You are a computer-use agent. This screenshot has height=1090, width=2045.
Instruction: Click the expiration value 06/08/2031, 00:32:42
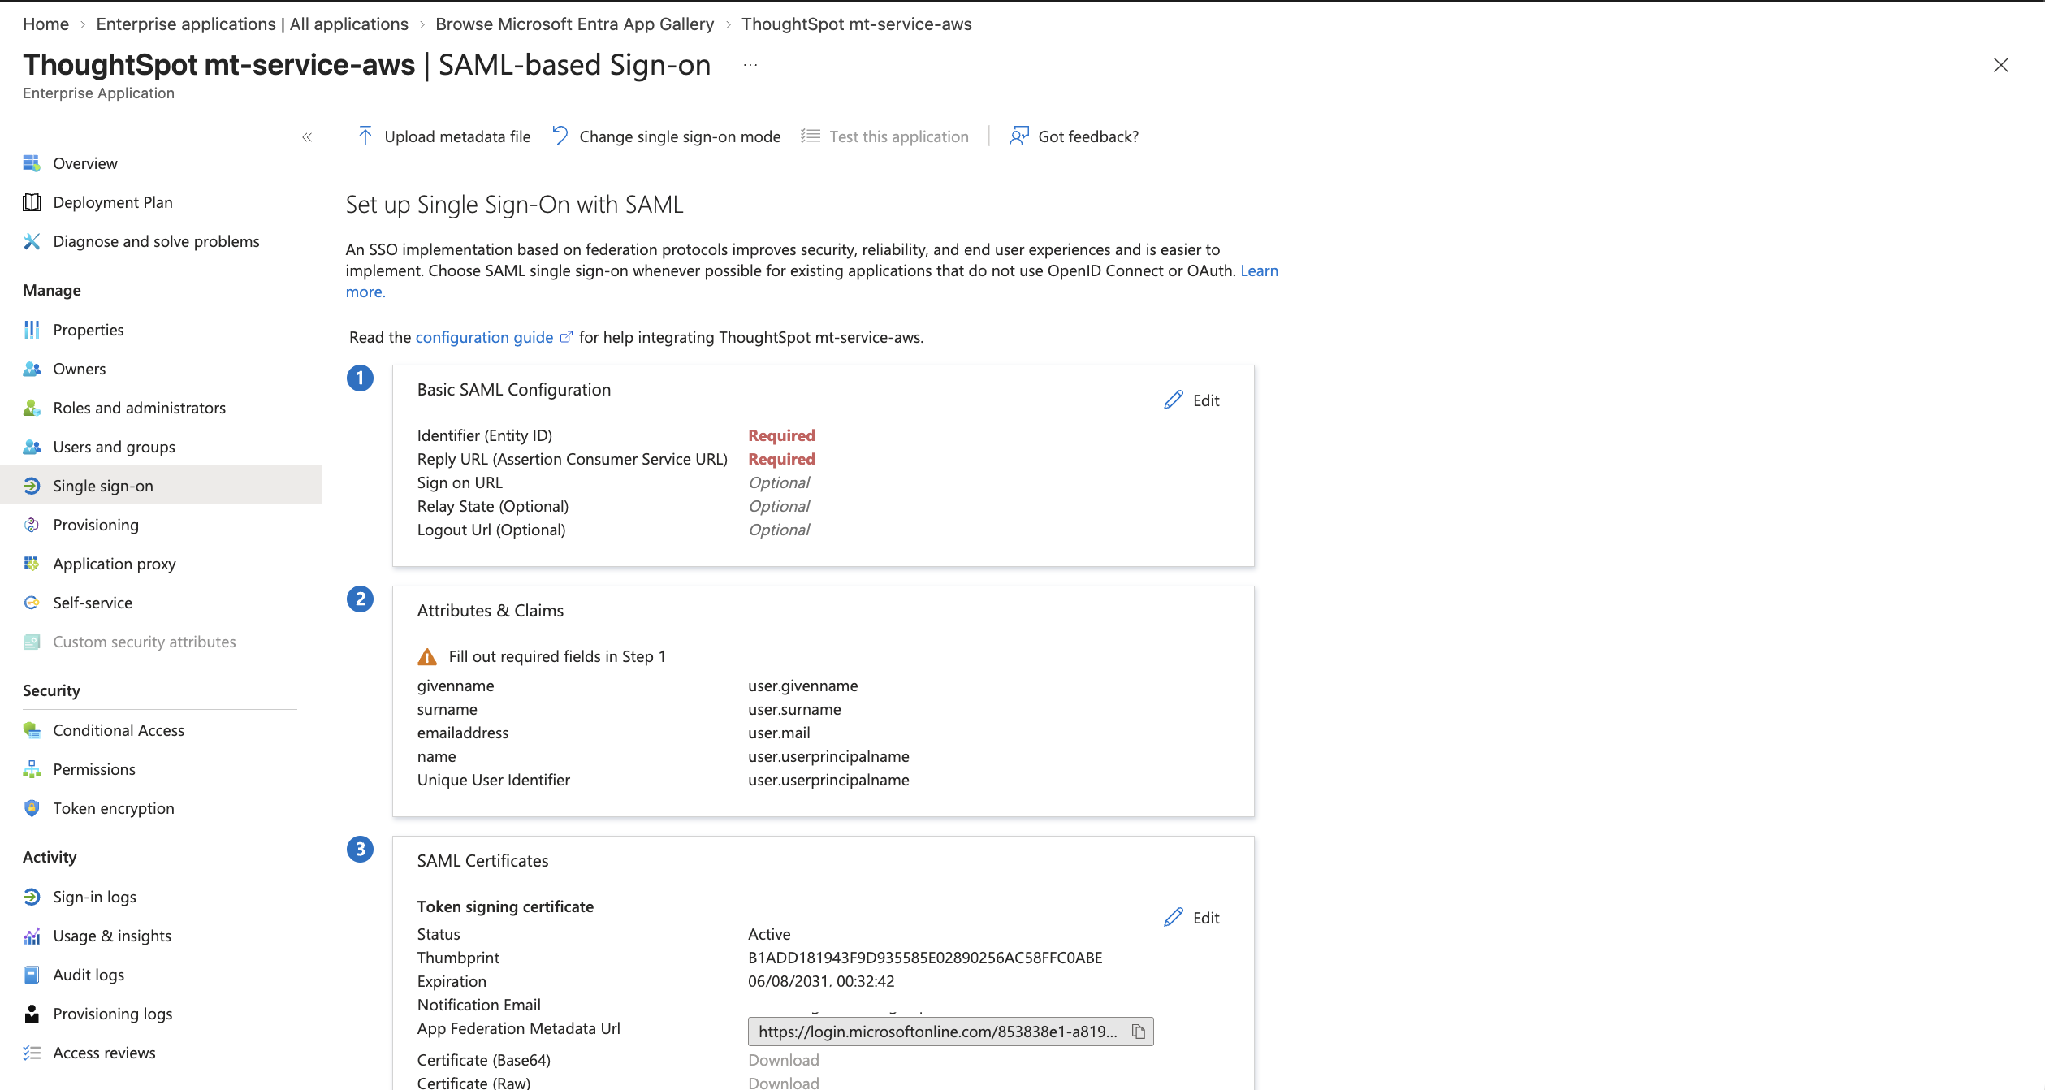point(822,981)
